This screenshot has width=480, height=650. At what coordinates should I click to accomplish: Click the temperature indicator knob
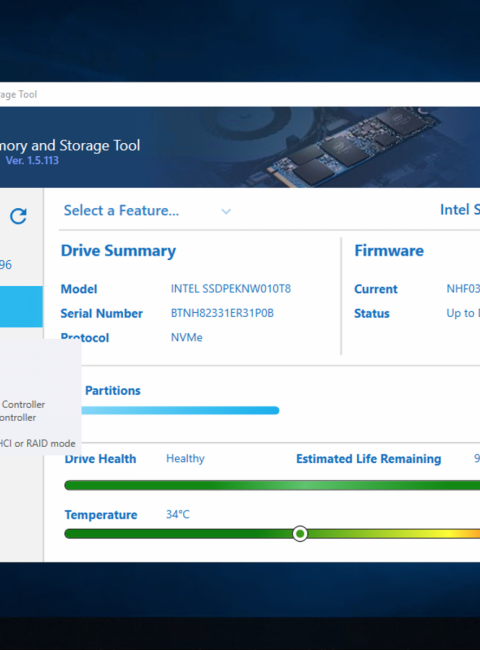pos(300,534)
